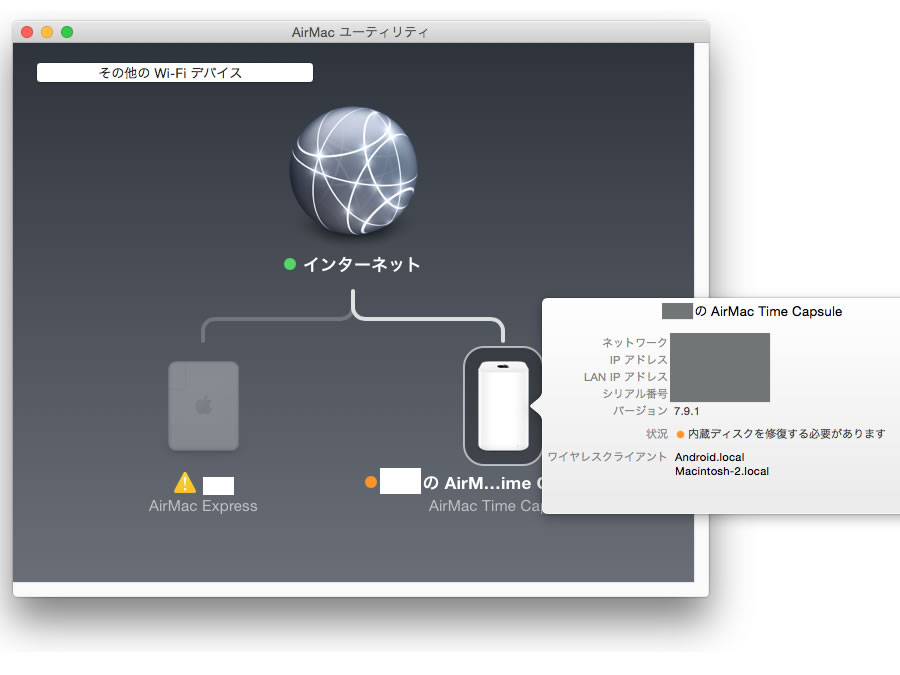Click the ワイヤレスクライアント label
This screenshot has height=675, width=900.
click(x=607, y=457)
